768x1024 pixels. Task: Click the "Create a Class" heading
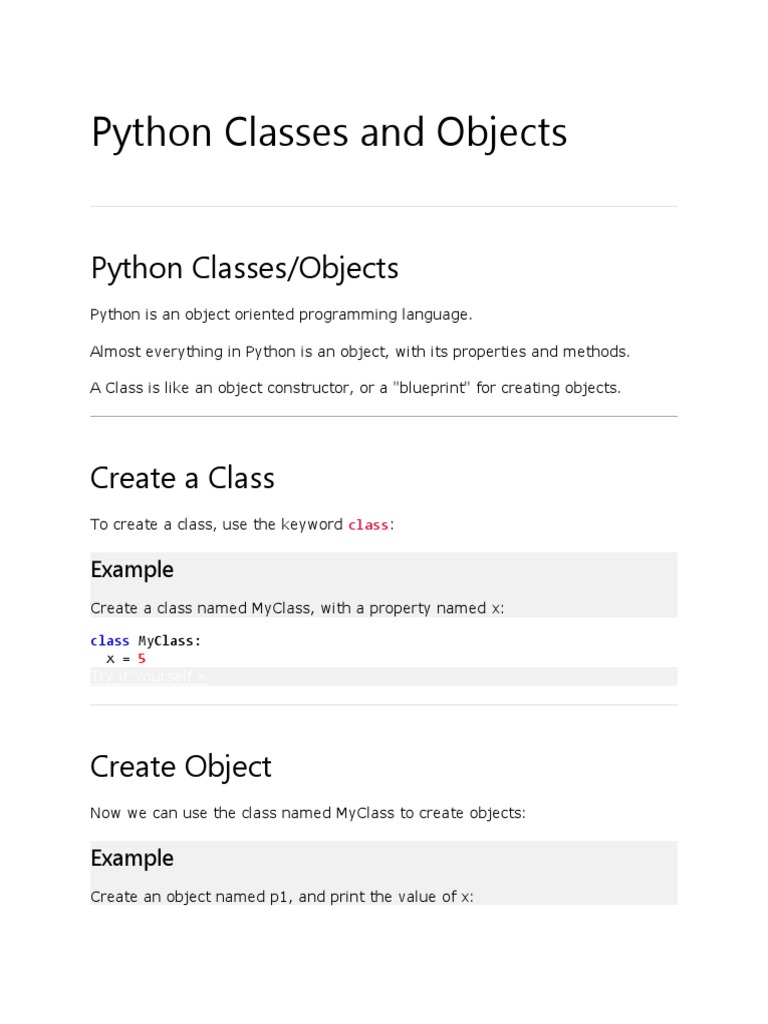coord(182,478)
